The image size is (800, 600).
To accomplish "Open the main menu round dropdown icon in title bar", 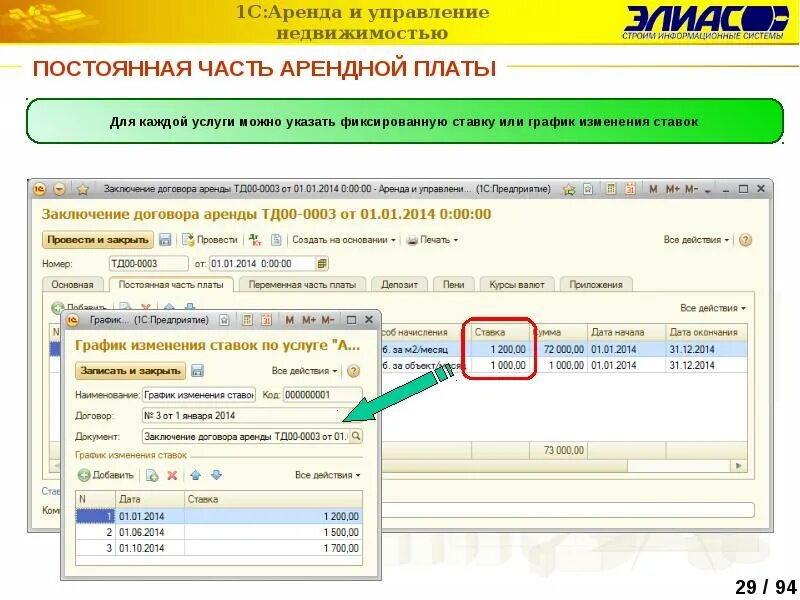I will pos(60,189).
